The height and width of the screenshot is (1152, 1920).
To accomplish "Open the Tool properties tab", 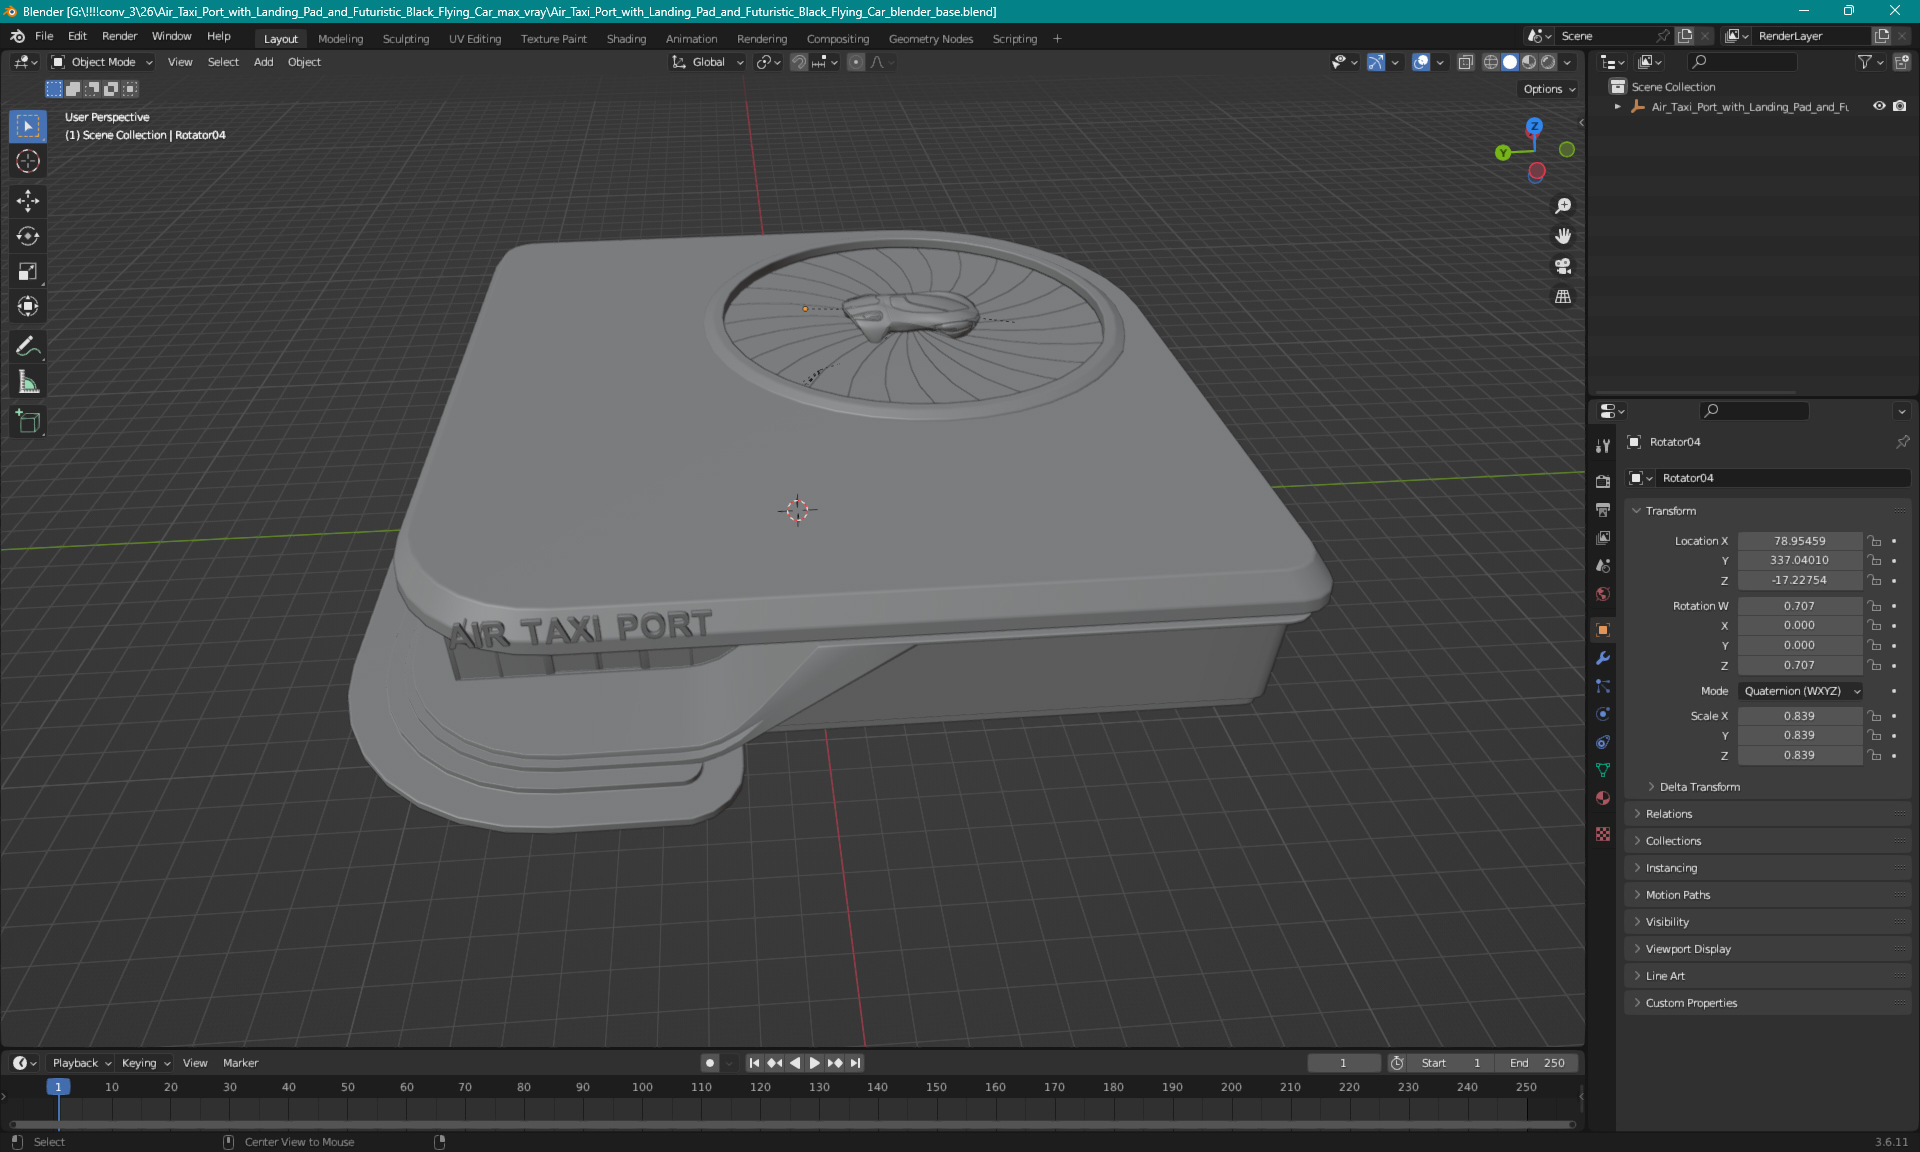I will (x=1603, y=446).
